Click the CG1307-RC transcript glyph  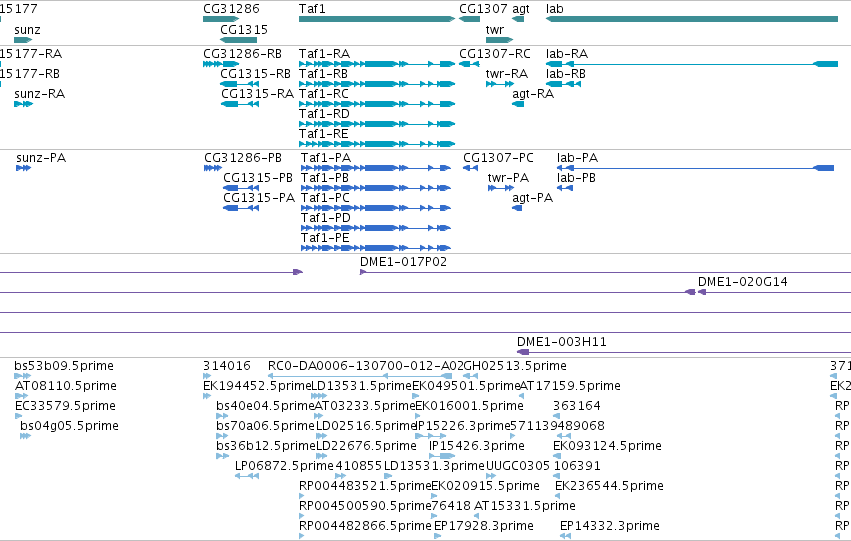tap(469, 64)
